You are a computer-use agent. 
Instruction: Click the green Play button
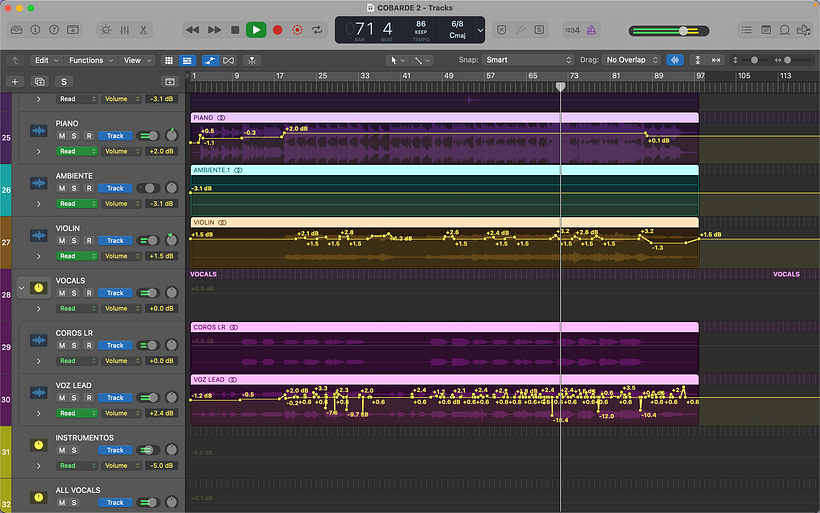pos(256,30)
